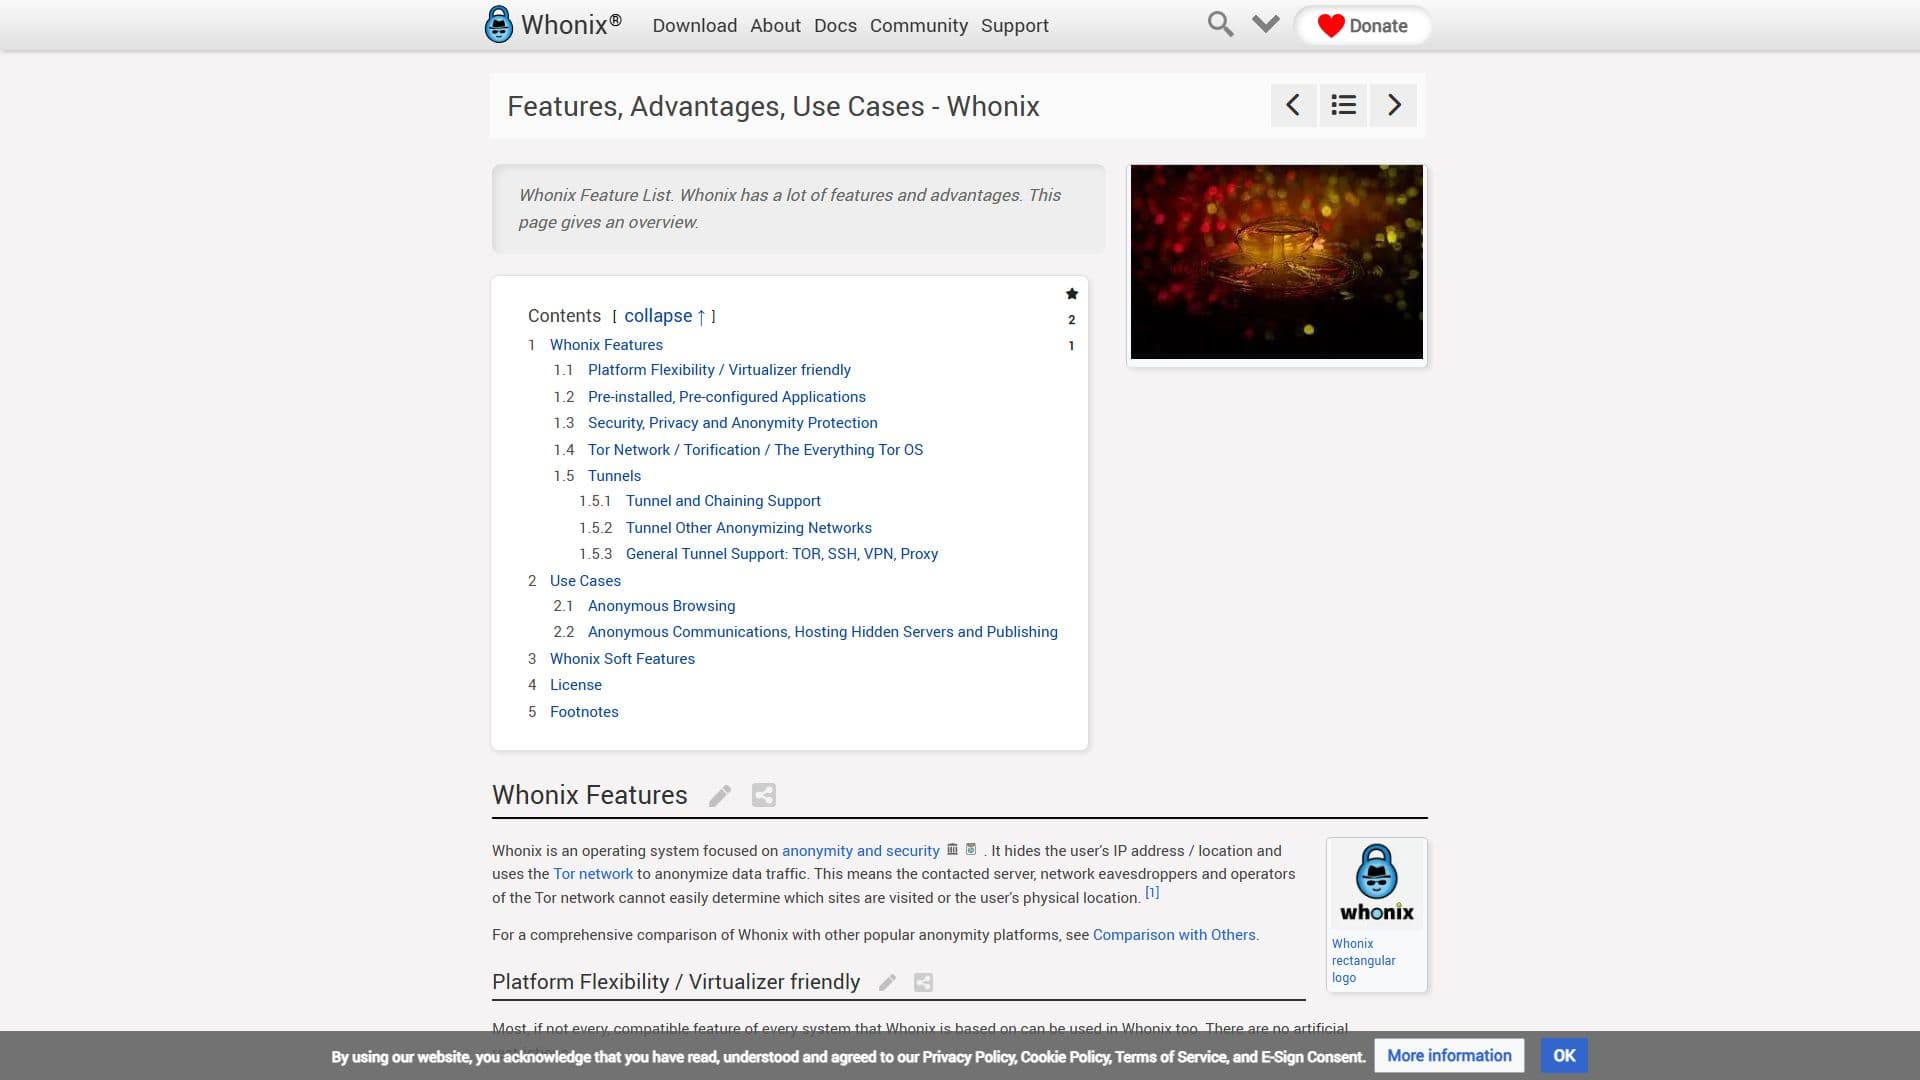Viewport: 1920px width, 1080px height.
Task: Jump to Use Cases in contents
Action: [585, 581]
